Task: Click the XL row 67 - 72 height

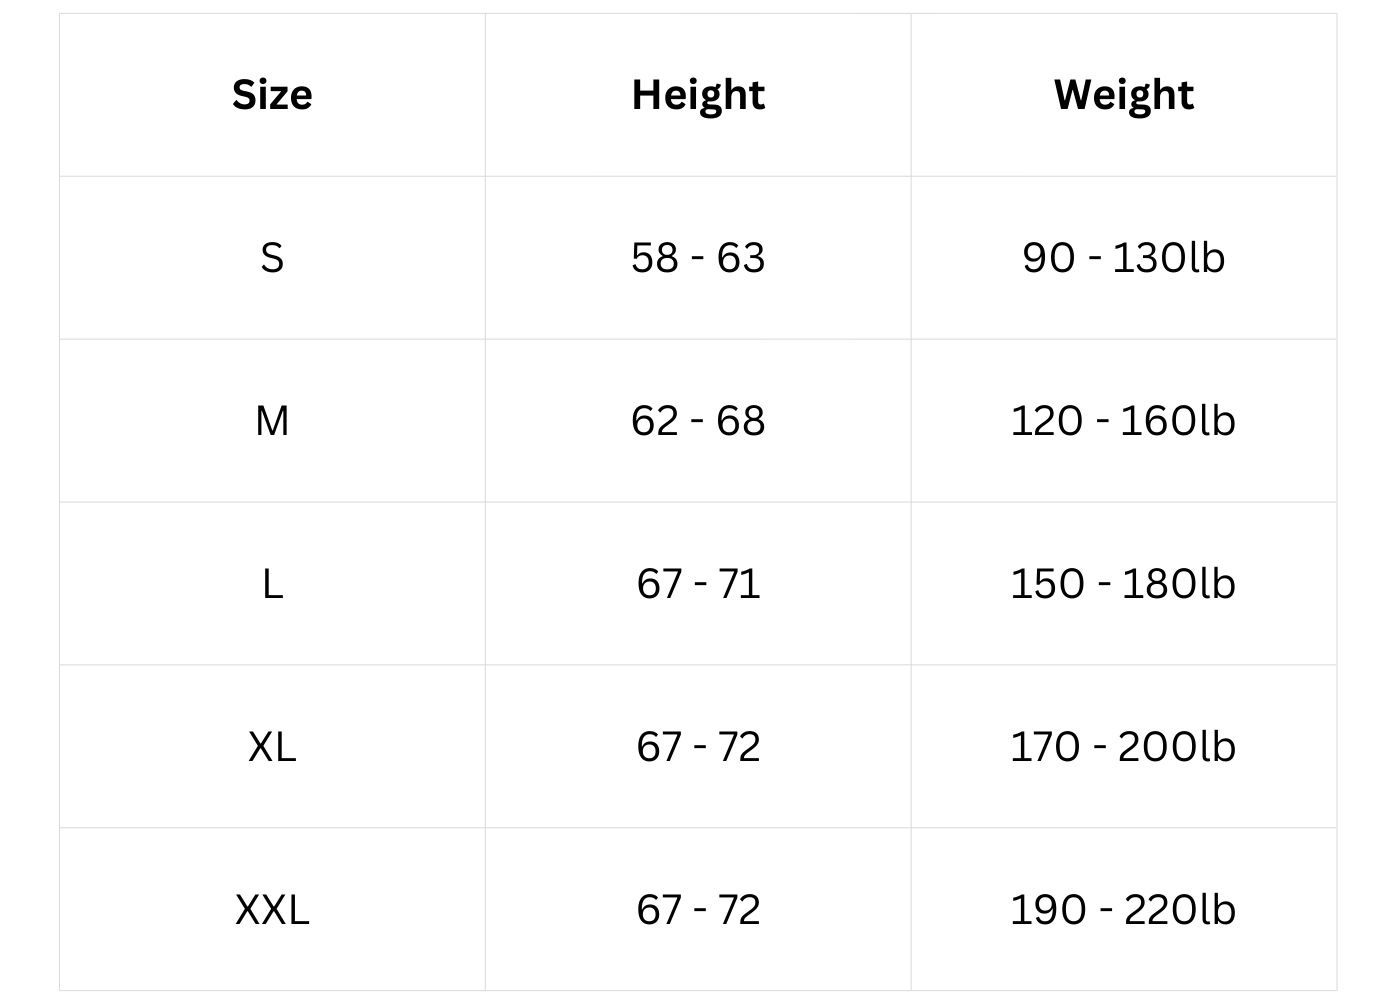Action: [698, 747]
